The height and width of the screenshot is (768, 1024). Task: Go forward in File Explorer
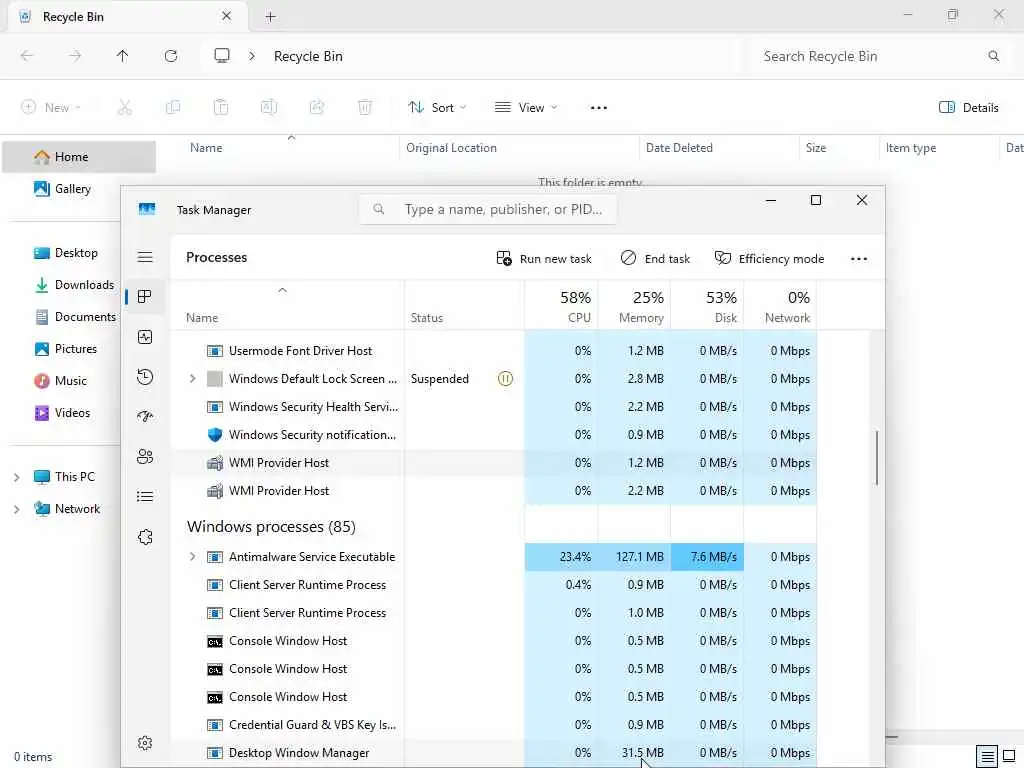click(x=75, y=56)
